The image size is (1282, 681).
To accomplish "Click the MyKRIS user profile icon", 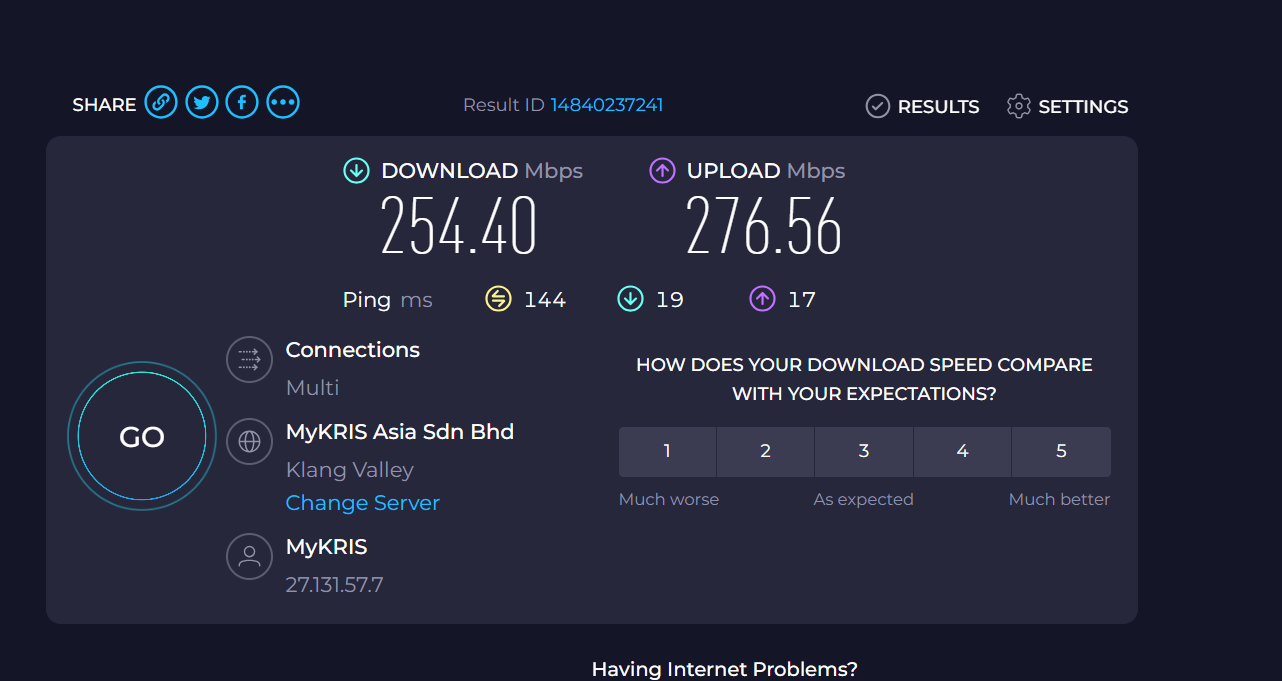I will coord(249,556).
